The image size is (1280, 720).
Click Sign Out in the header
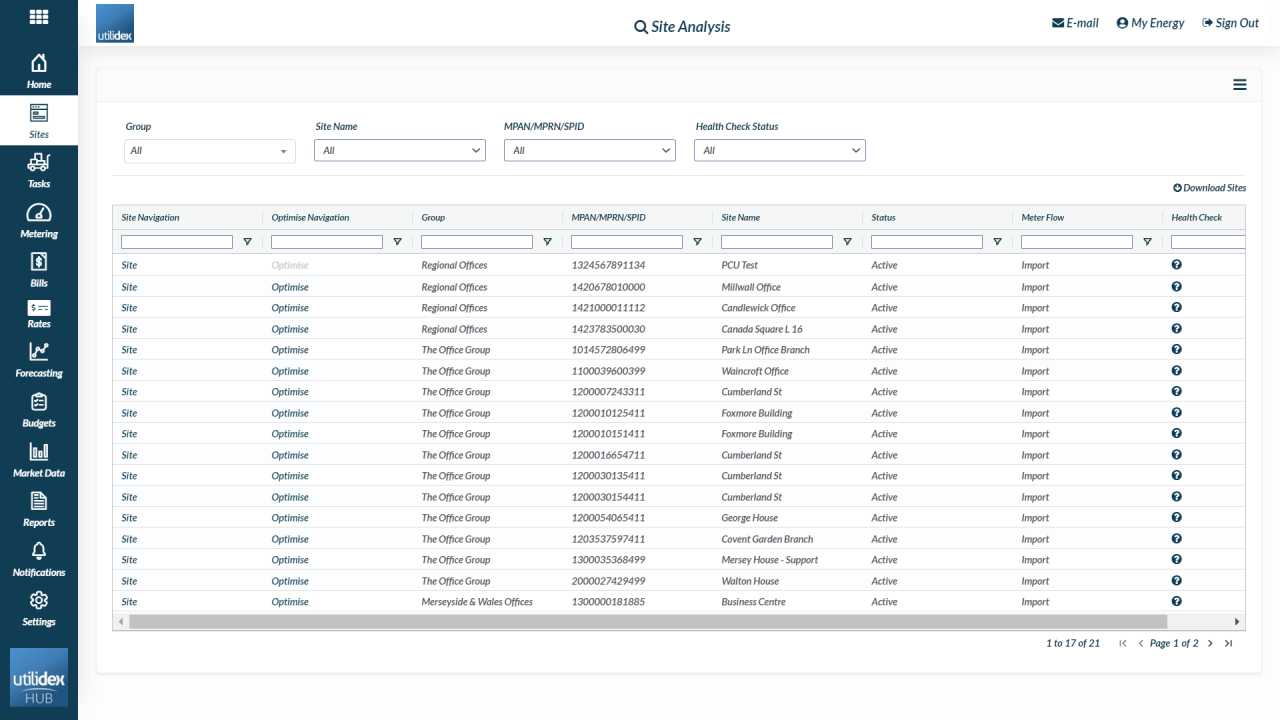pos(1230,23)
